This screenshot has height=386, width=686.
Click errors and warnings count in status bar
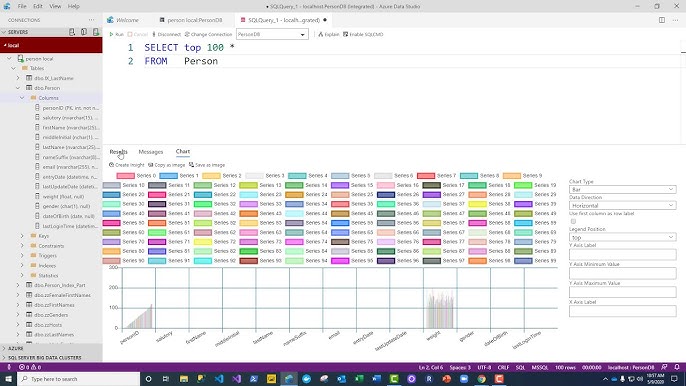pos(30,367)
